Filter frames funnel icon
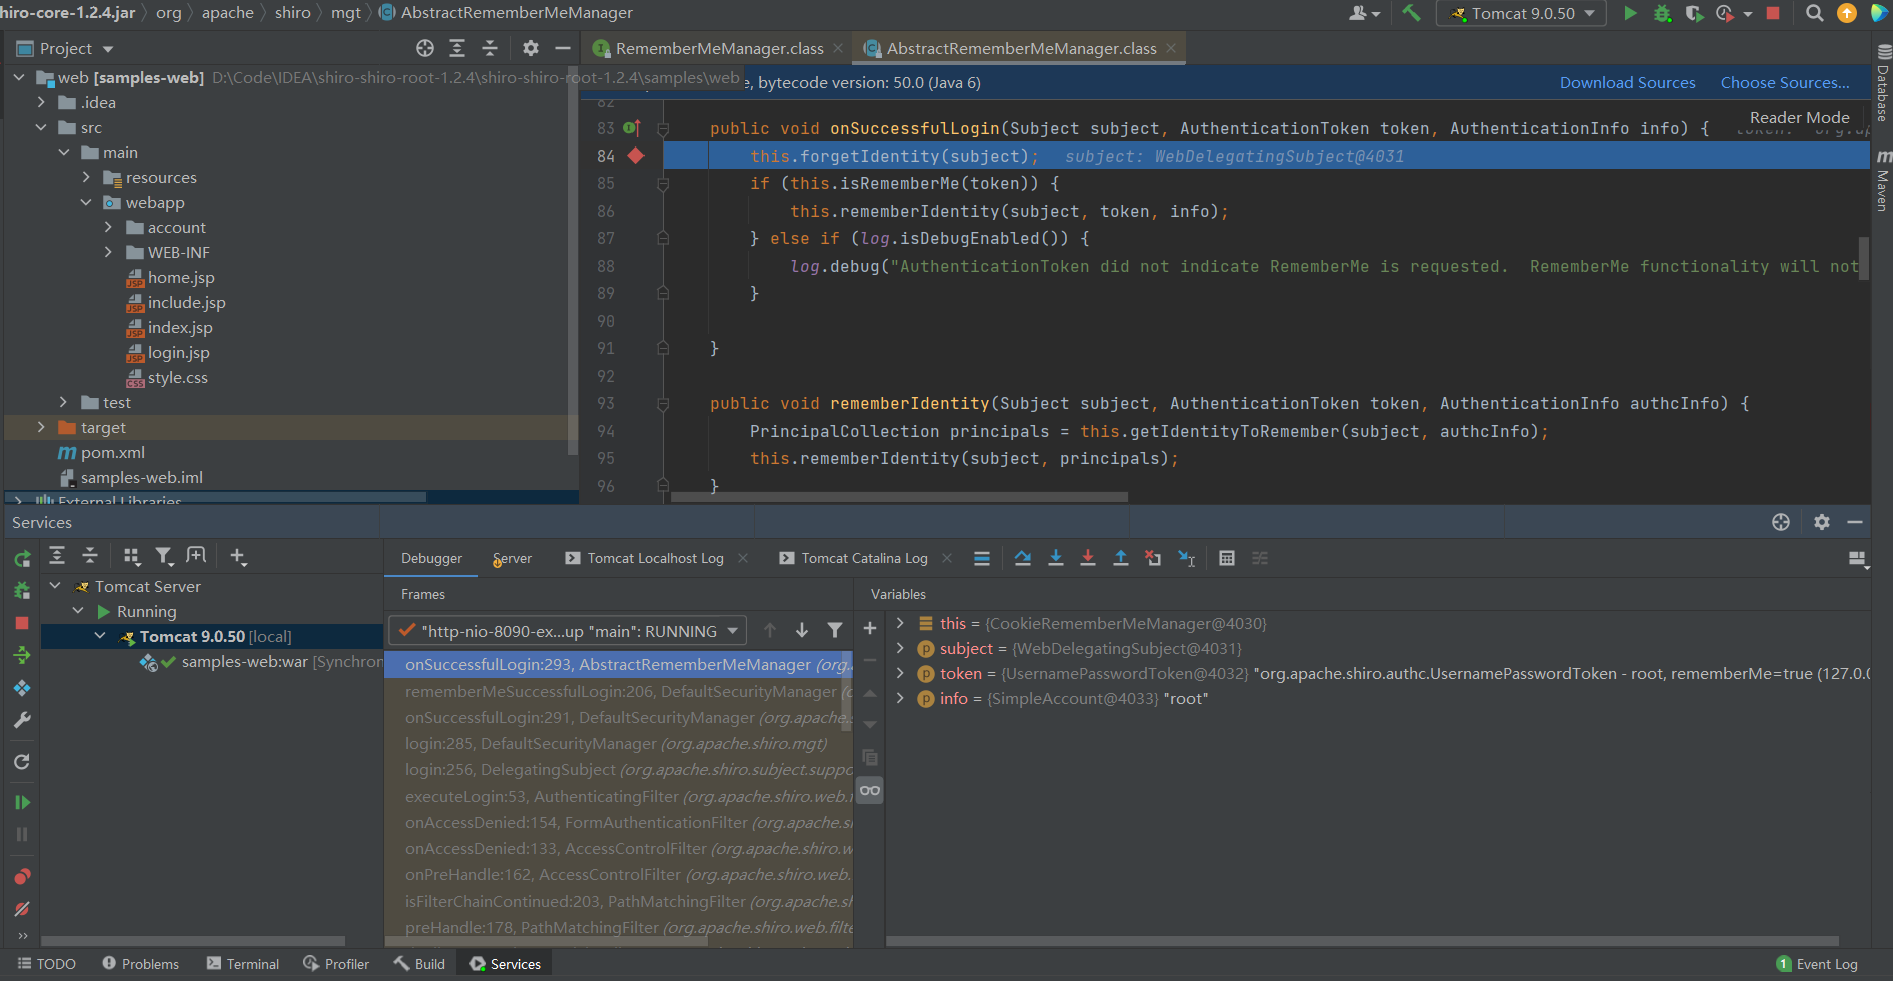This screenshot has width=1893, height=981. pyautogui.click(x=835, y=630)
